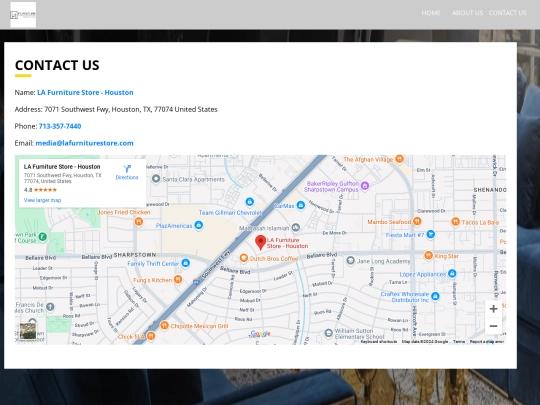
Task: Click the golf course marker near the park
Action: (x=43, y=237)
